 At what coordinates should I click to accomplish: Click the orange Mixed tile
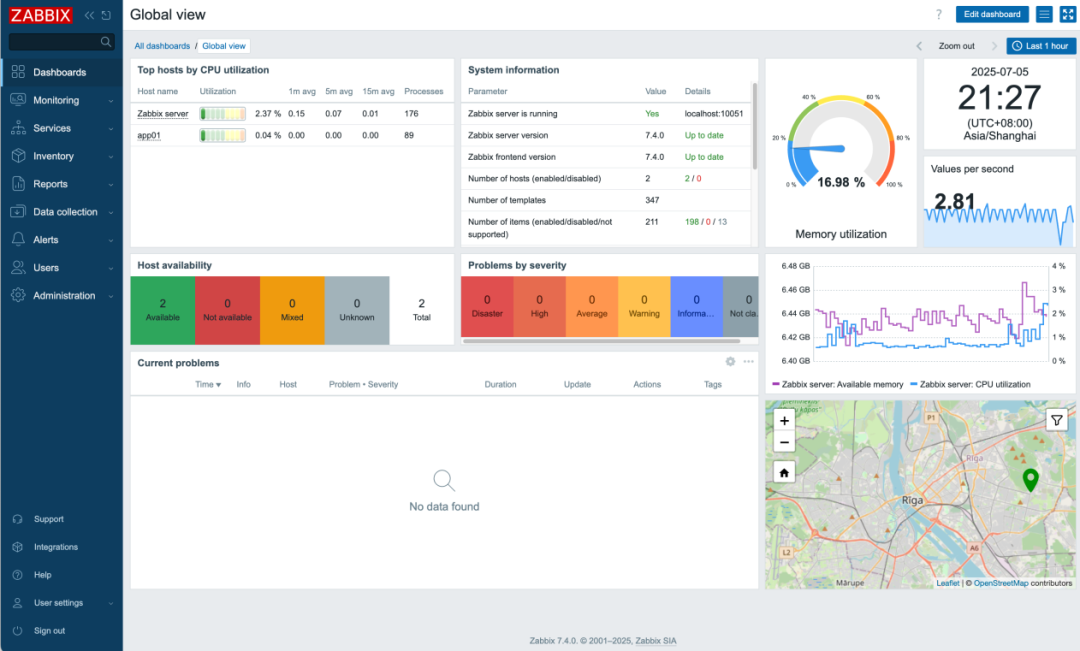(292, 310)
